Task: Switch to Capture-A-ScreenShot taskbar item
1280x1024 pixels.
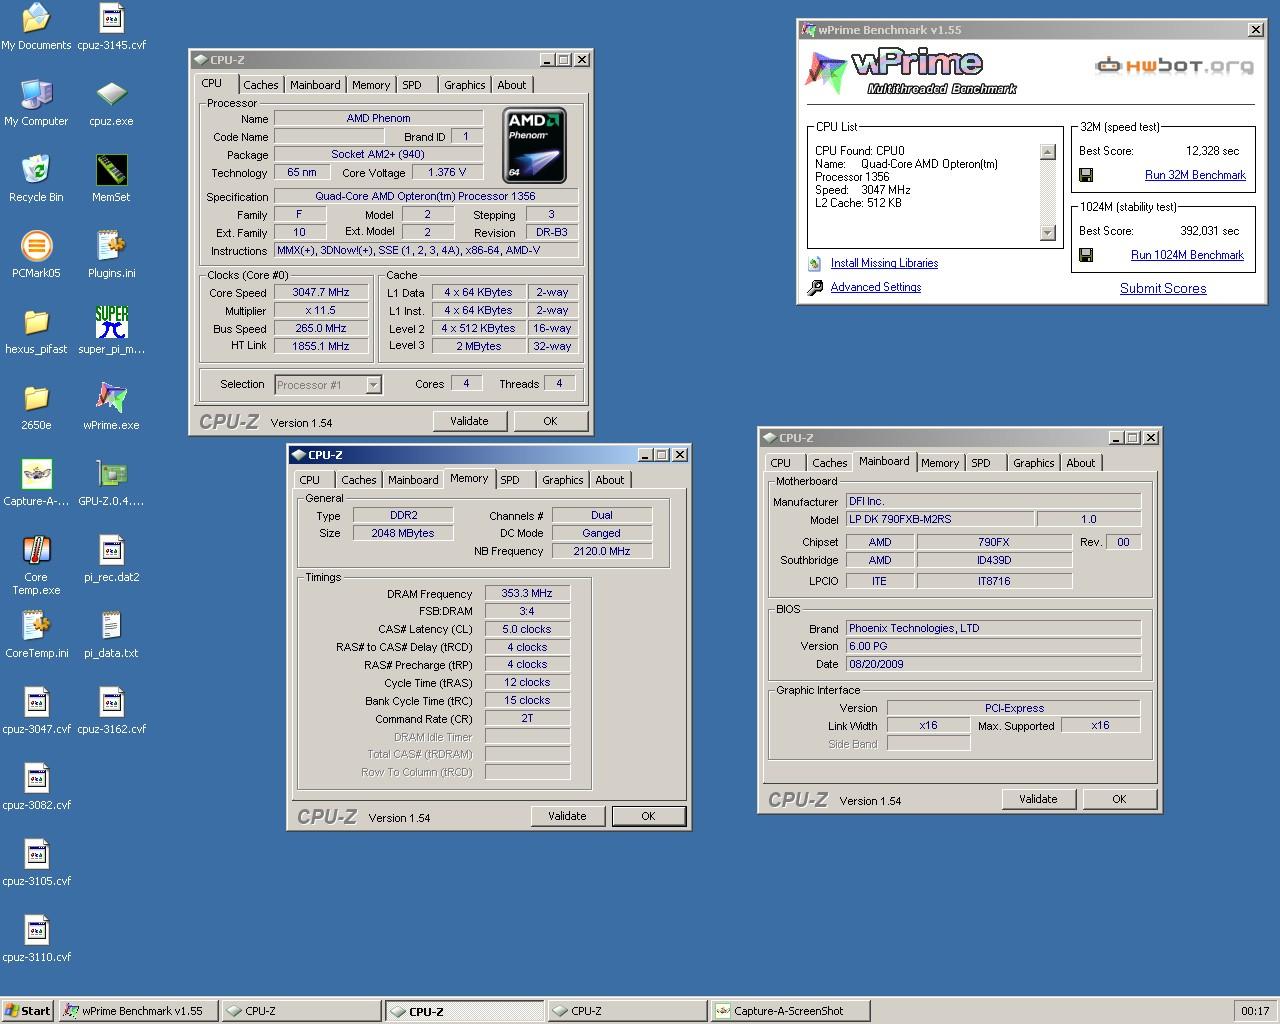Action: coord(789,1011)
